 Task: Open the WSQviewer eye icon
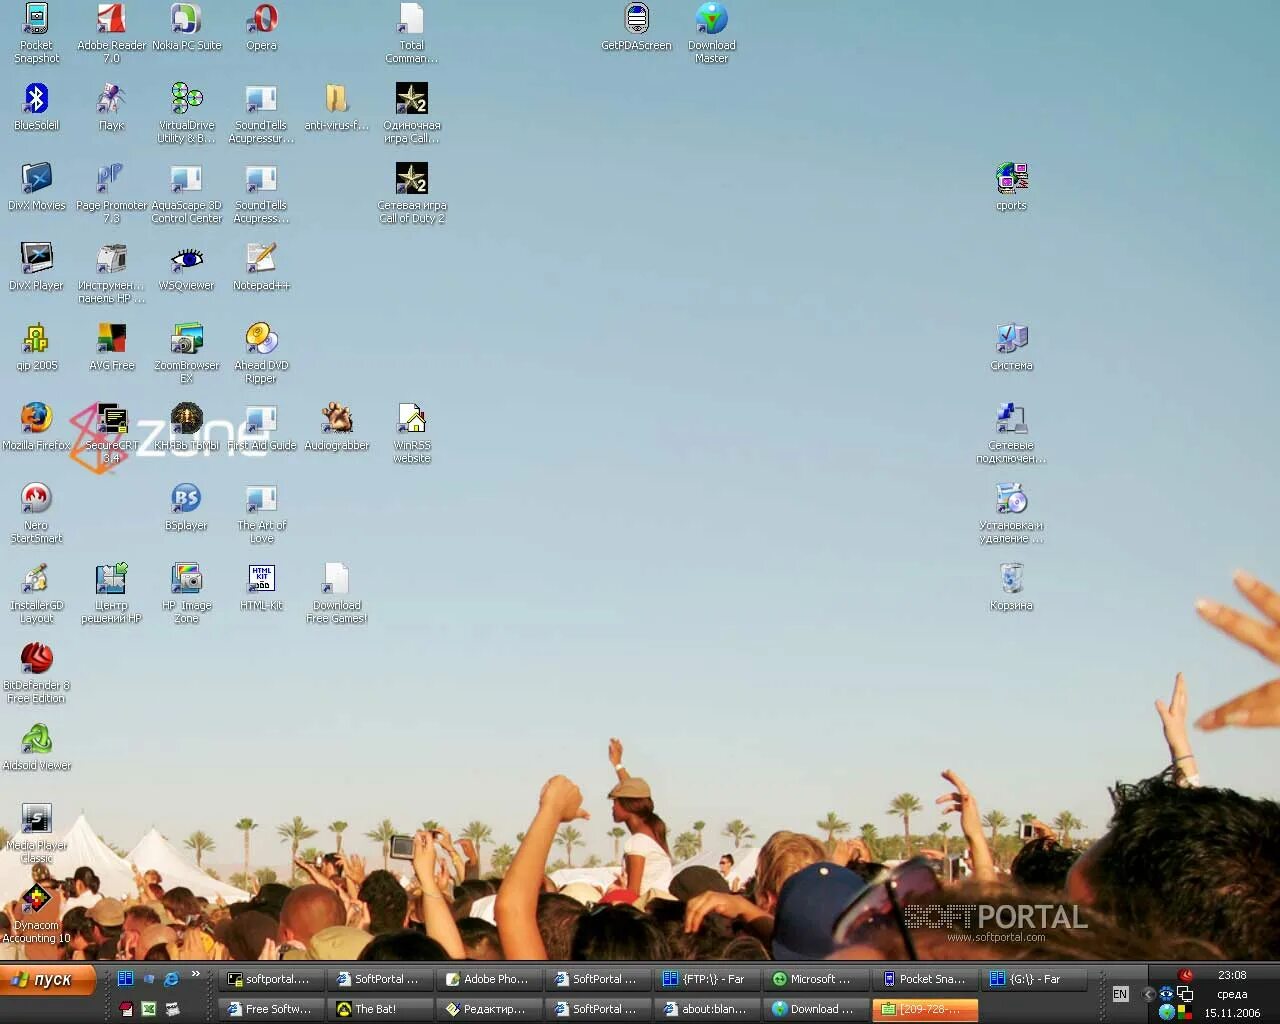coord(186,267)
